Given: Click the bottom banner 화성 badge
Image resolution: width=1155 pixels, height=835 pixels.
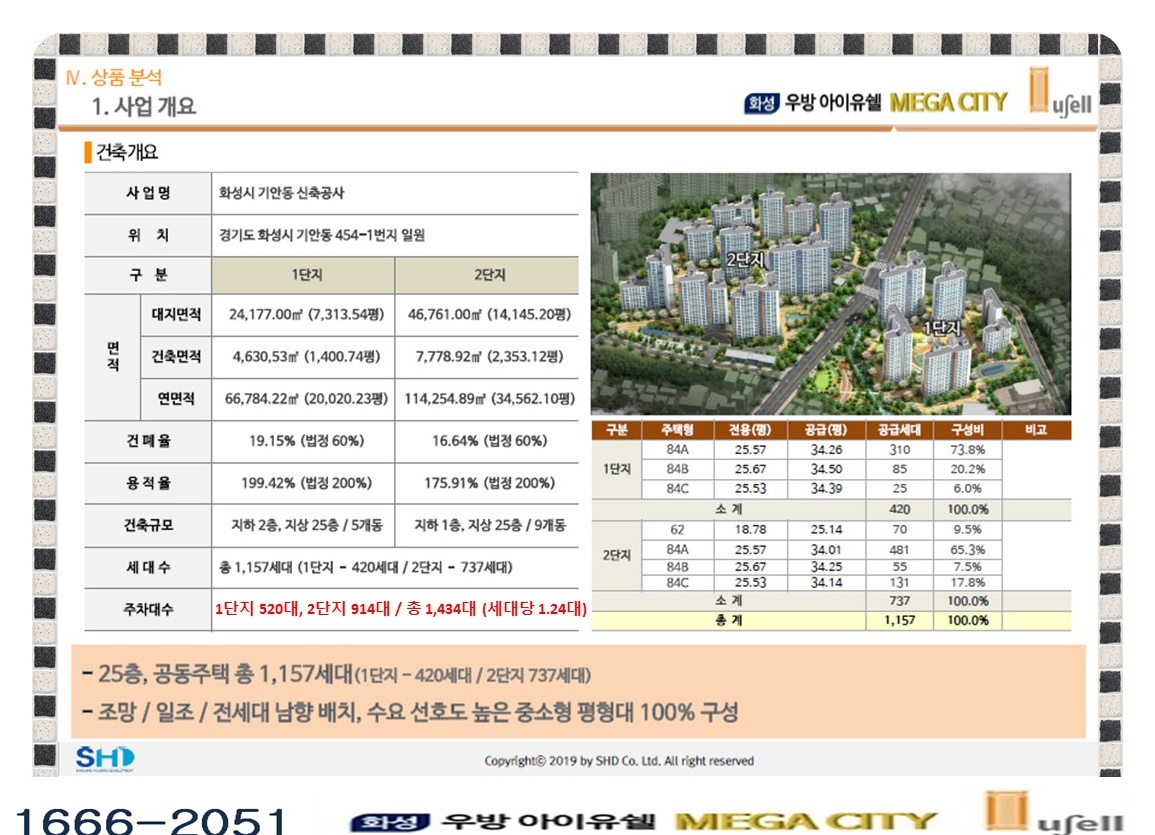Looking at the screenshot, I should 390,822.
